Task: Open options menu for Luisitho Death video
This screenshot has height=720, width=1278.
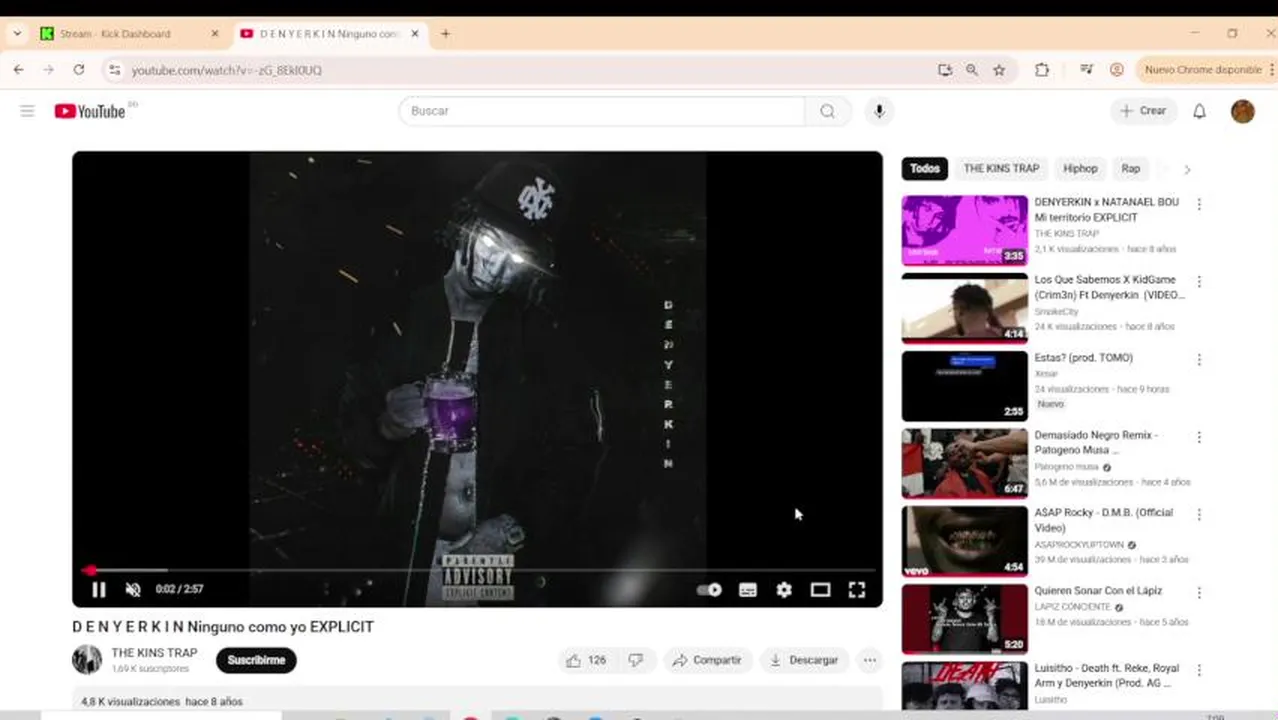Action: tap(1199, 670)
